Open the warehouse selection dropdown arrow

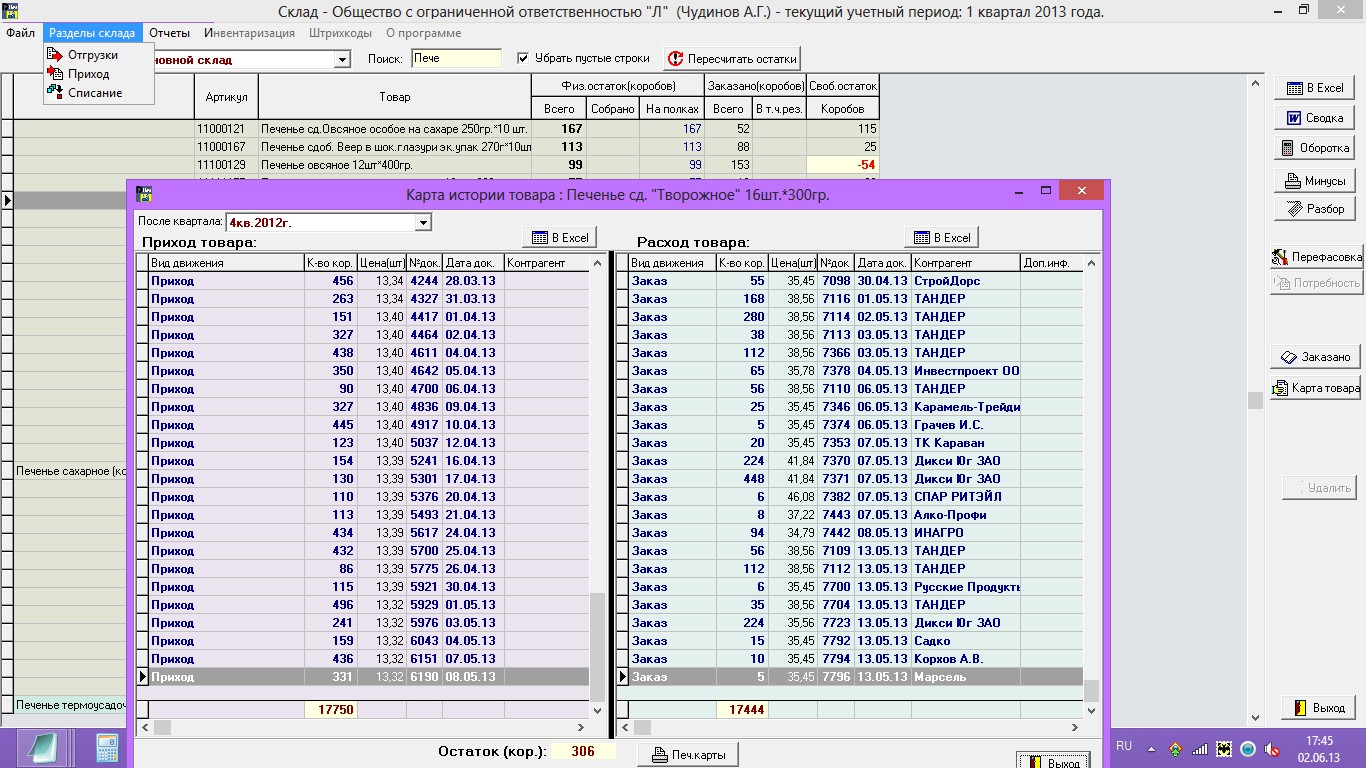pyautogui.click(x=342, y=60)
